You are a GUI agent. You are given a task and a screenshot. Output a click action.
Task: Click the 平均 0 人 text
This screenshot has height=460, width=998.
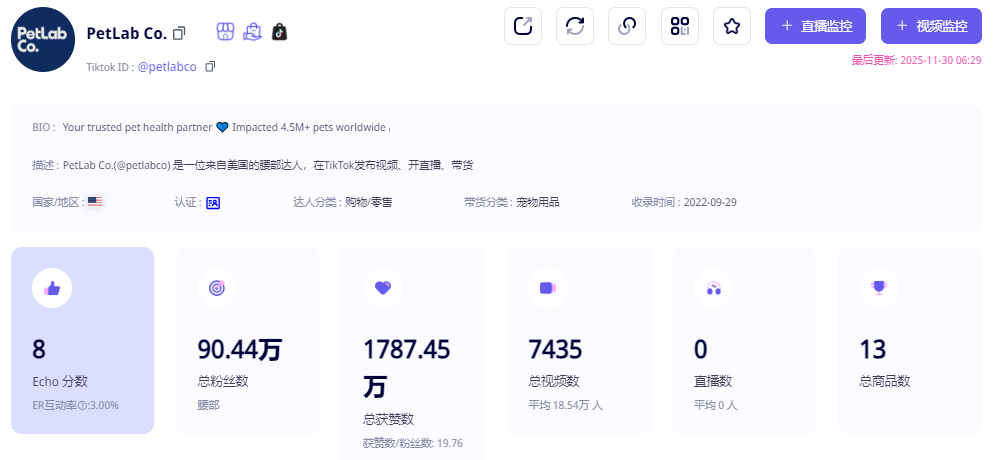tap(715, 405)
